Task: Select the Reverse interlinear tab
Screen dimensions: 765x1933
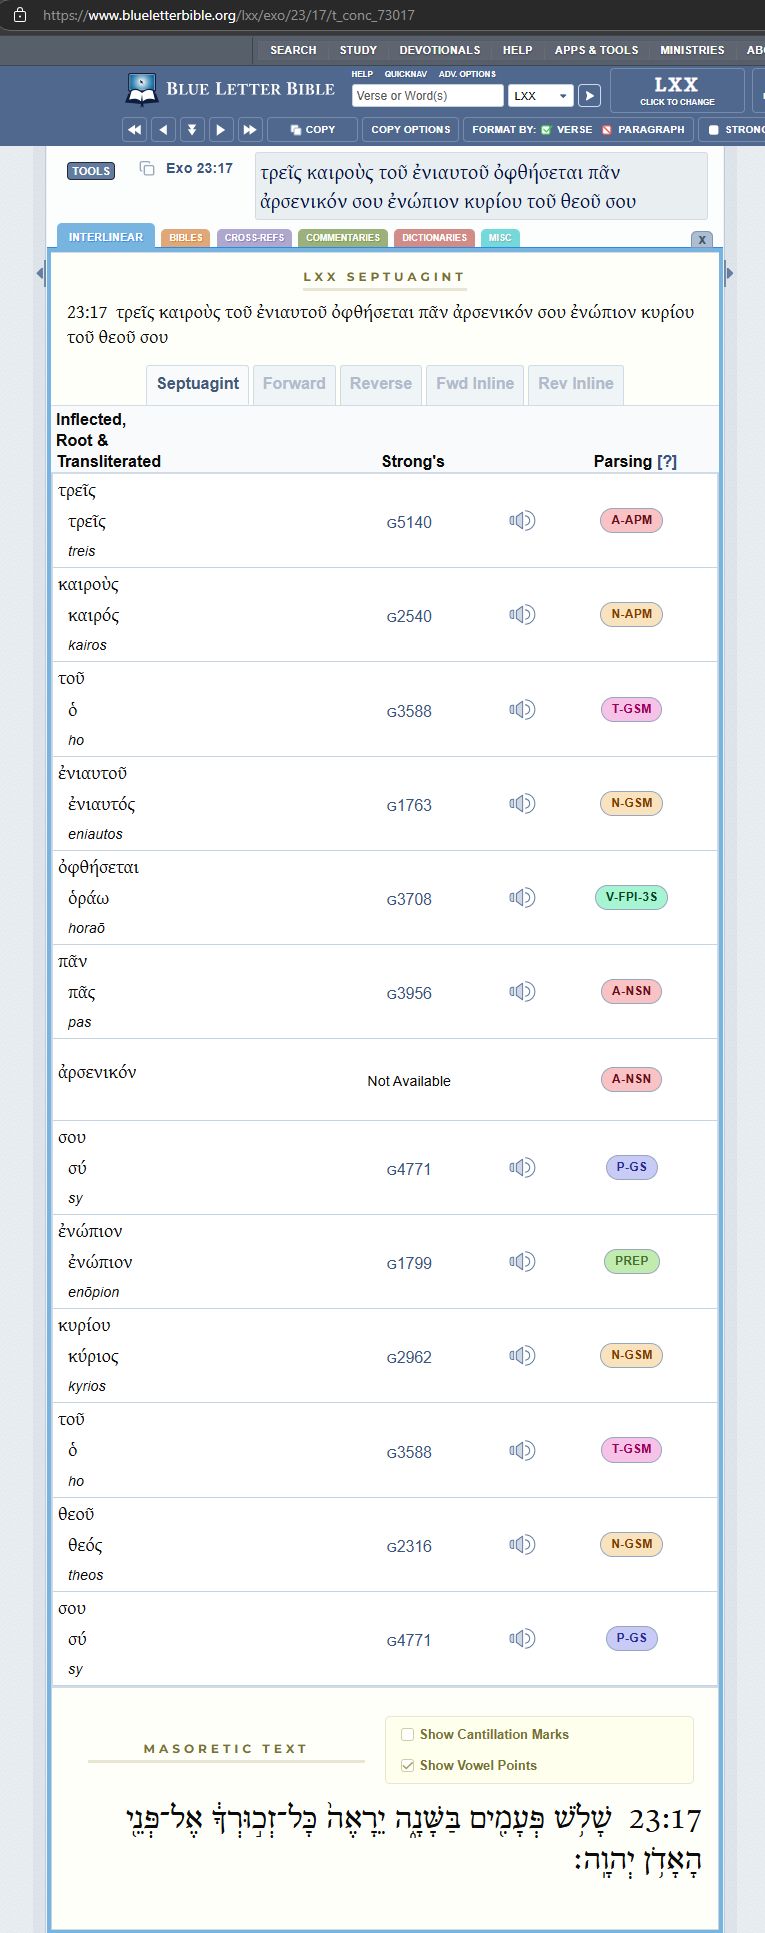Action: pos(380,384)
